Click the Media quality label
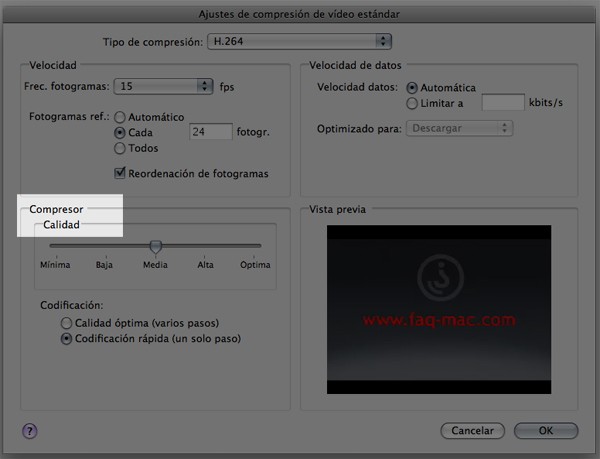600x459 pixels. (155, 265)
